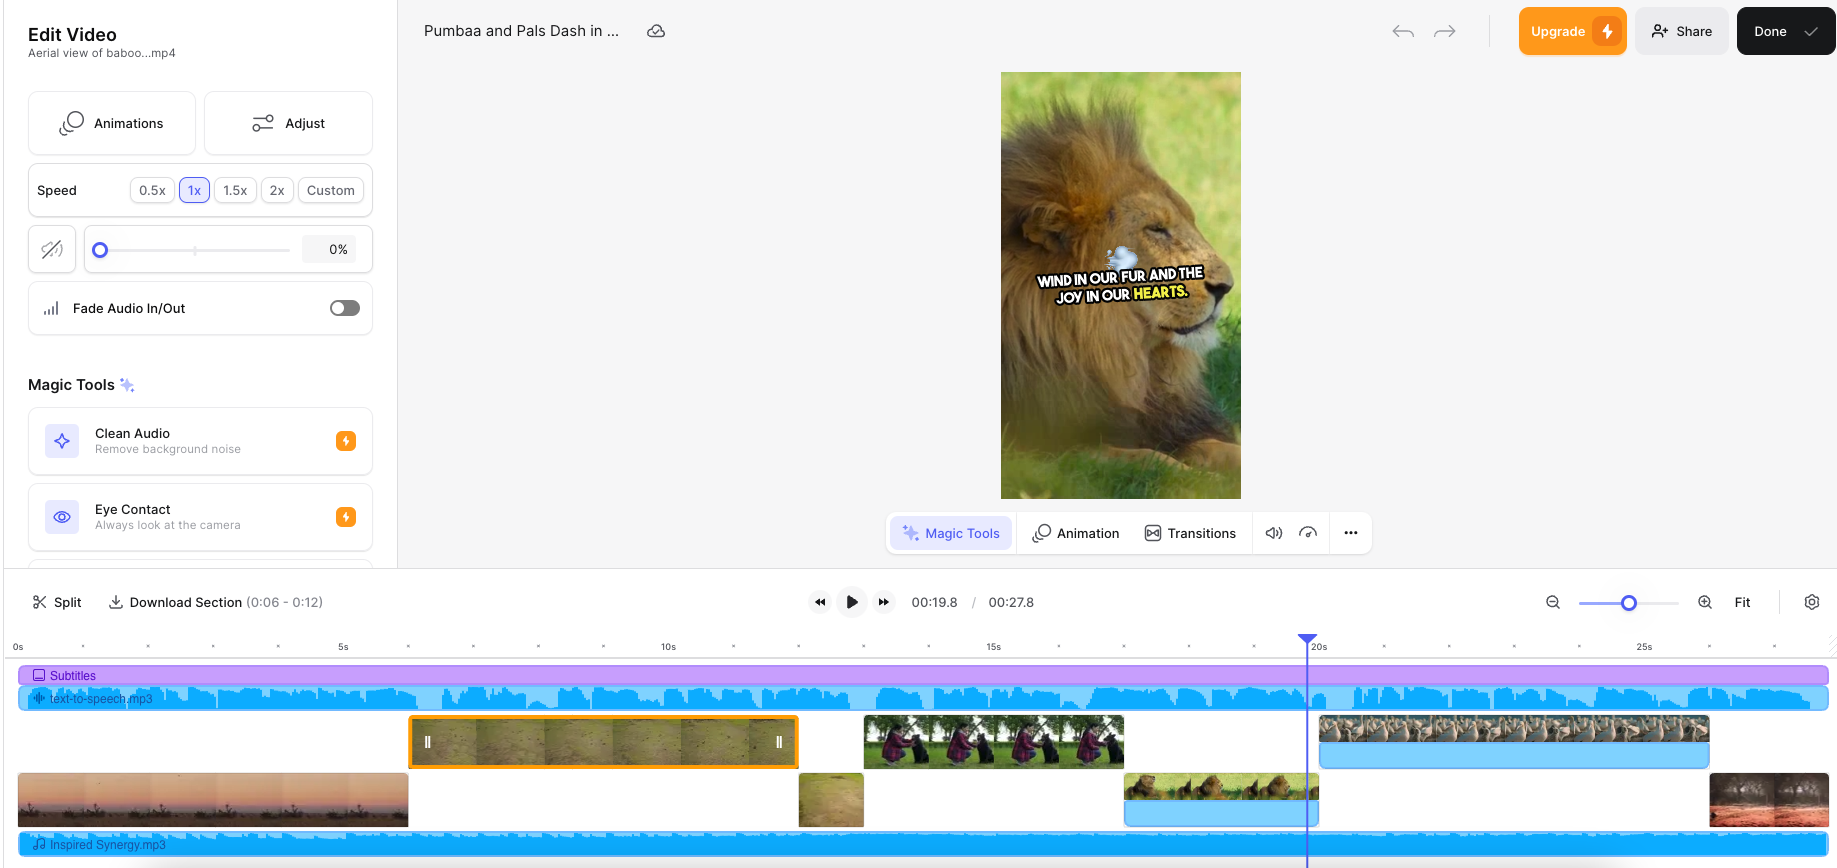This screenshot has width=1837, height=868.
Task: Click the undo arrow icon
Action: tap(1402, 32)
